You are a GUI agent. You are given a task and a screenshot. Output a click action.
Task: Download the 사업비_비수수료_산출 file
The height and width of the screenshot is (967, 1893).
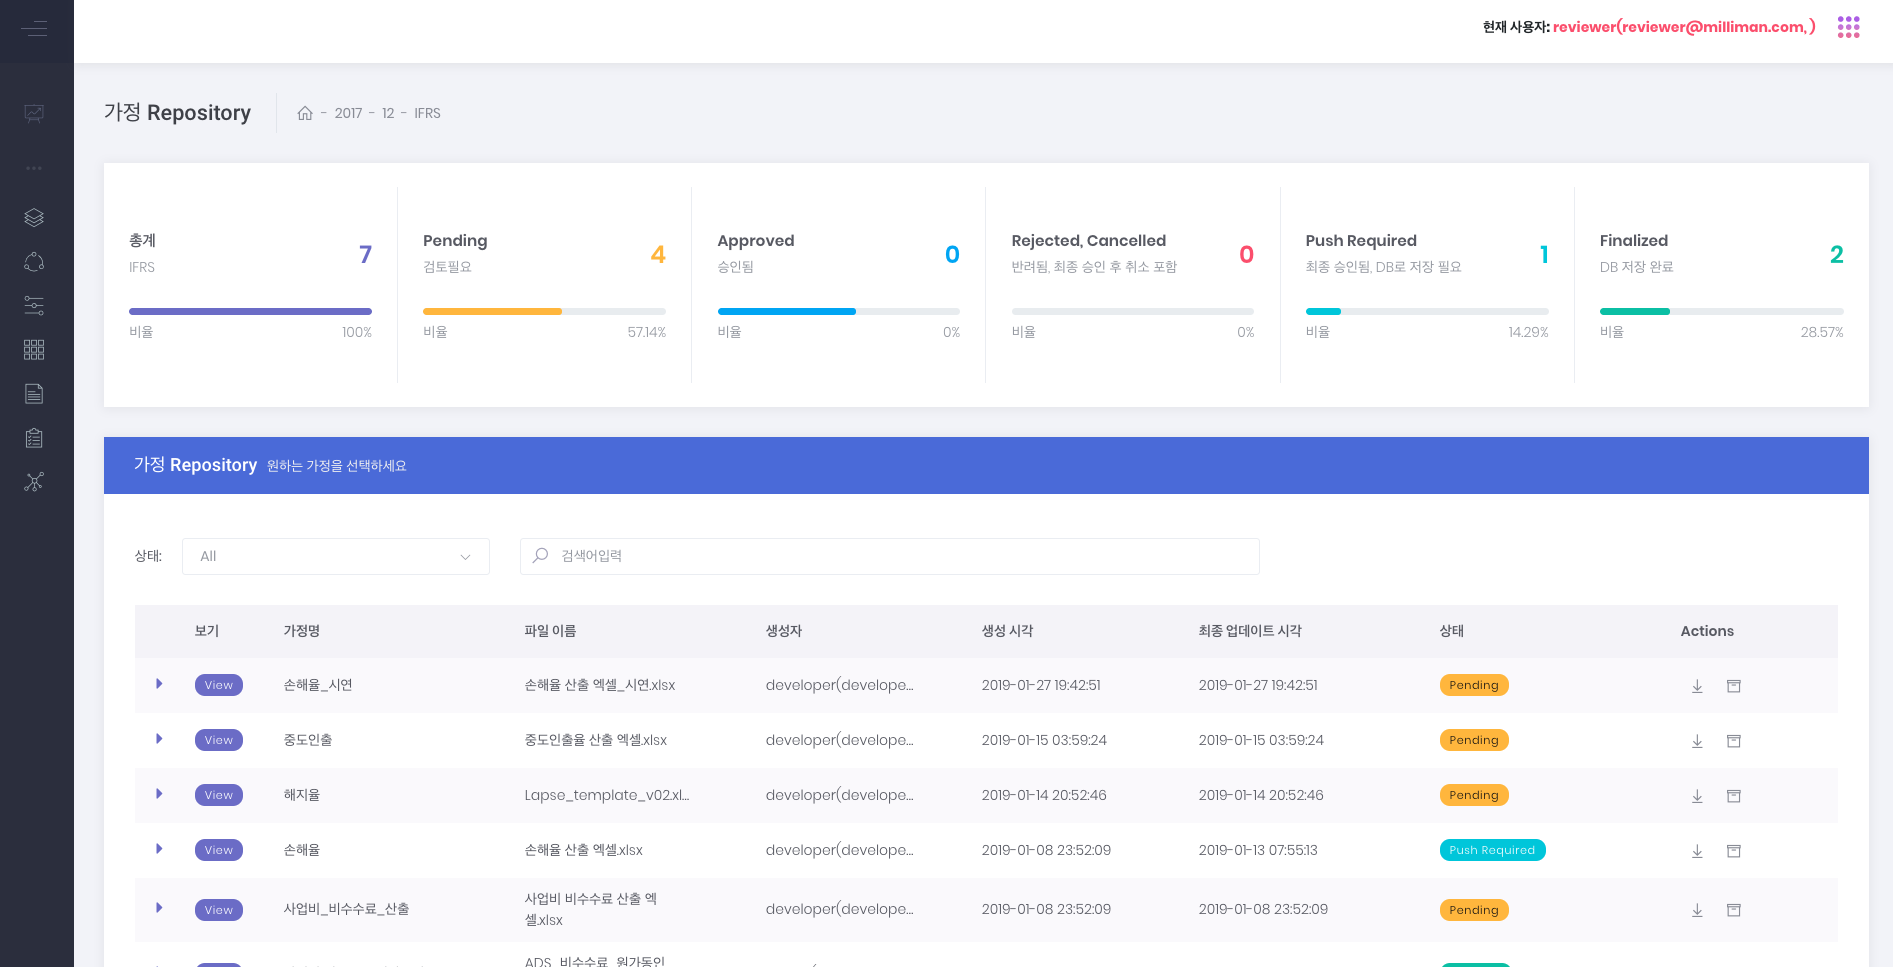click(x=1697, y=910)
